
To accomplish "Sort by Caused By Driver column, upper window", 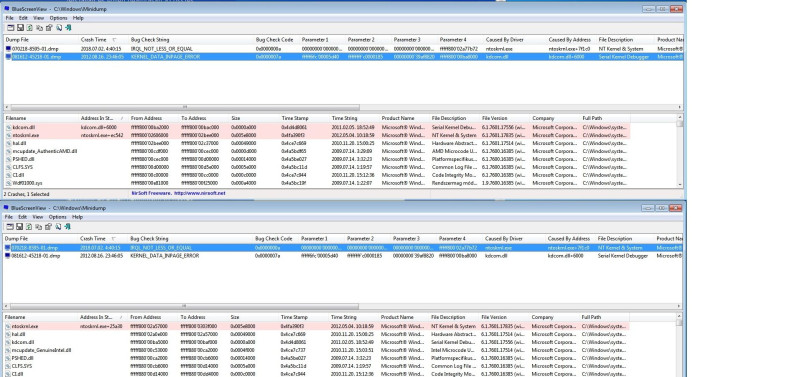I will (516, 39).
